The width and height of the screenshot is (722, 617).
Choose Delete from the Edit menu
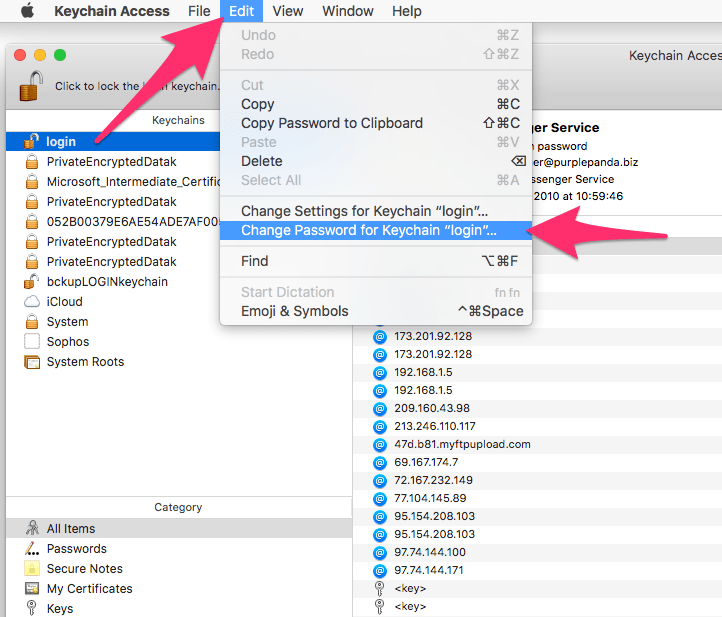[376, 161]
